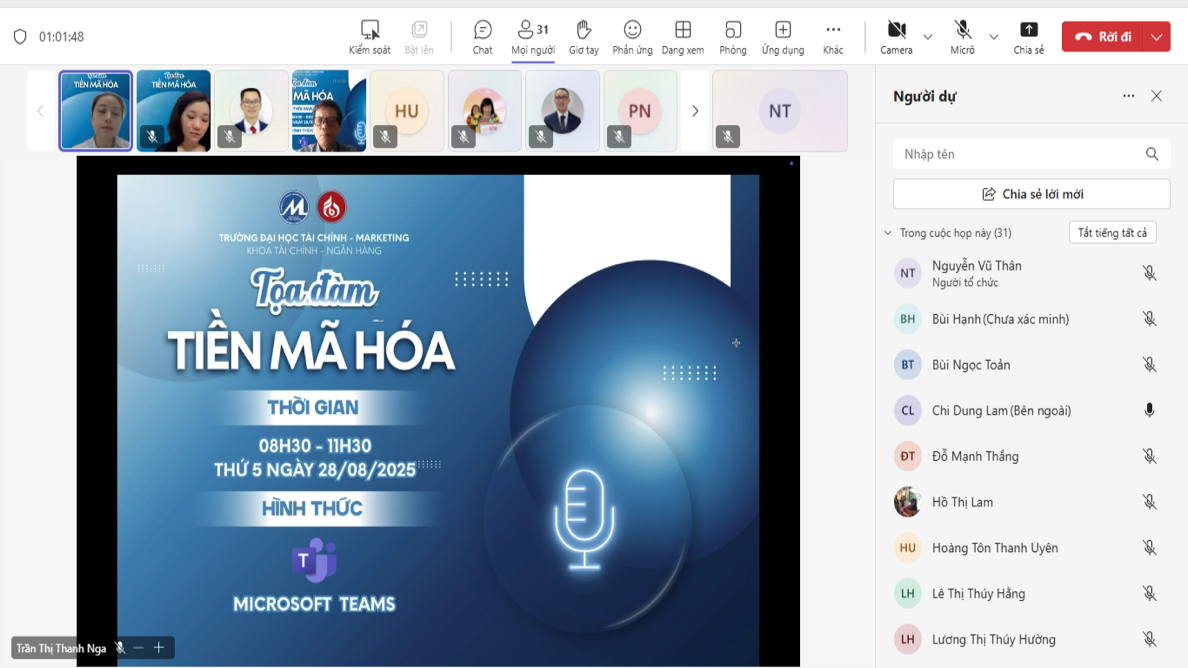Collapse 'Trong cuộc họp này' participant list
The image size is (1188, 668).
point(888,233)
